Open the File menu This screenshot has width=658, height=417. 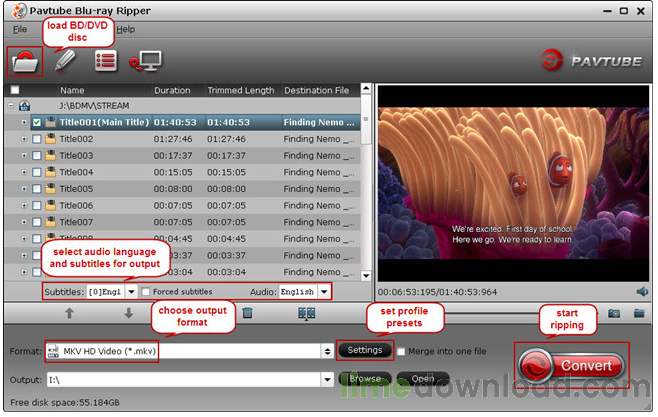20,29
